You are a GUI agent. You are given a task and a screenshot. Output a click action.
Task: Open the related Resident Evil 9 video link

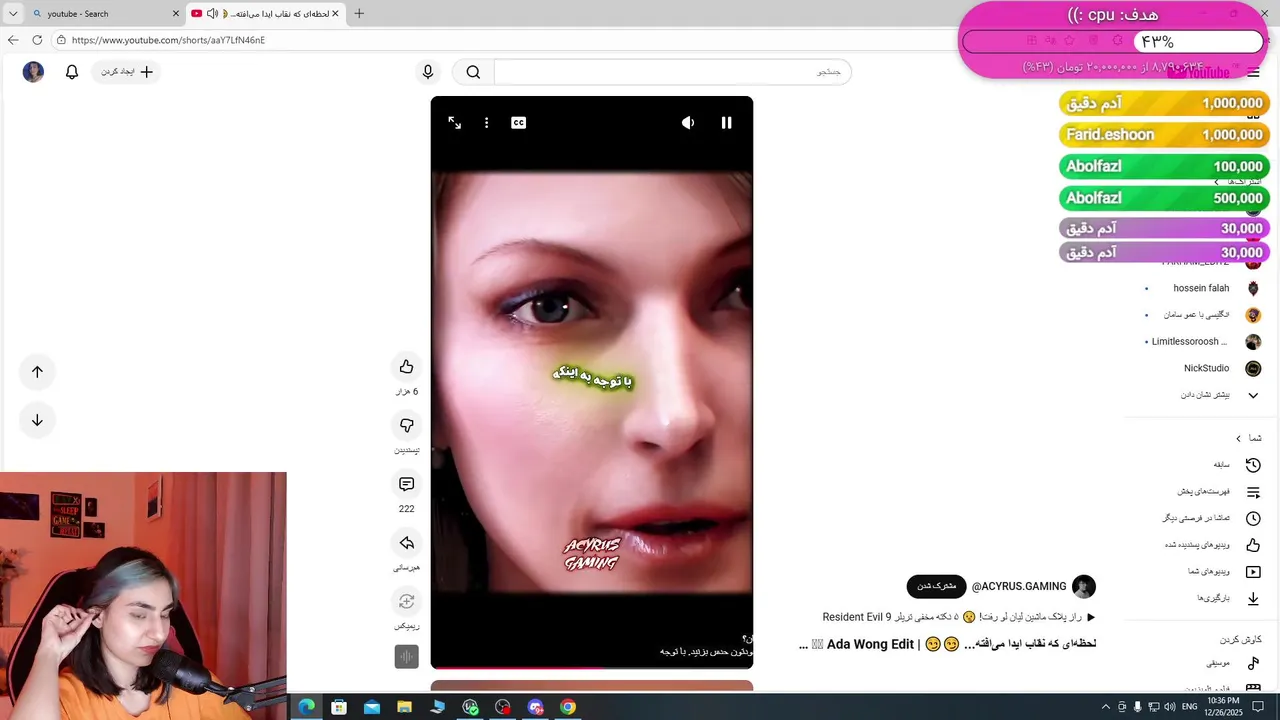959,617
